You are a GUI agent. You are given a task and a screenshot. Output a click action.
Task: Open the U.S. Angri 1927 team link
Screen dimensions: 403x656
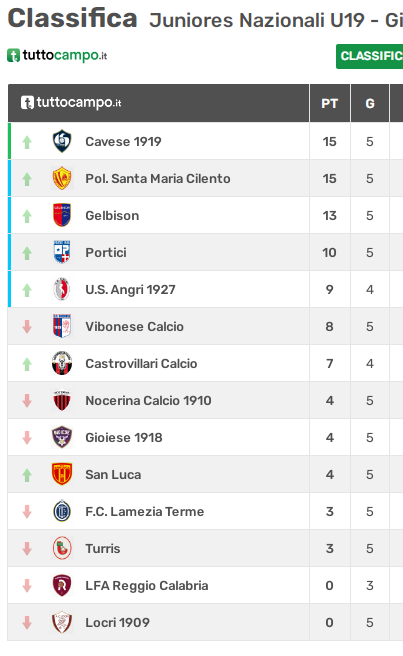[x=131, y=290]
